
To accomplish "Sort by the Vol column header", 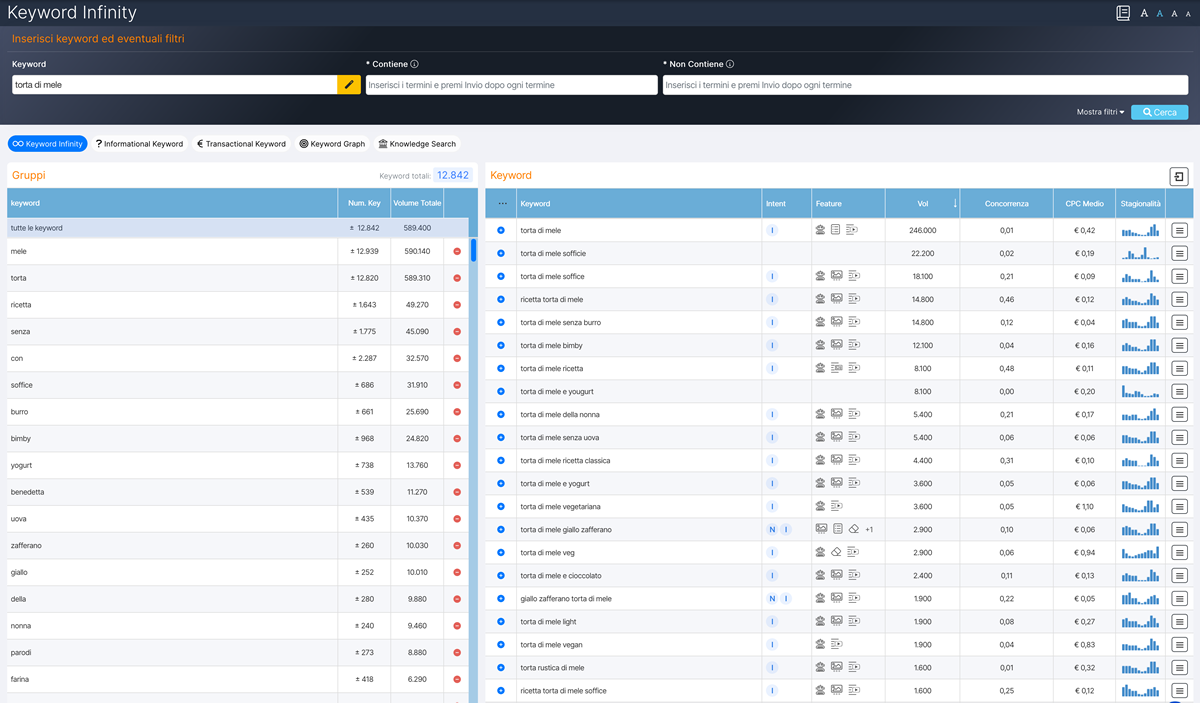I will (x=923, y=203).
